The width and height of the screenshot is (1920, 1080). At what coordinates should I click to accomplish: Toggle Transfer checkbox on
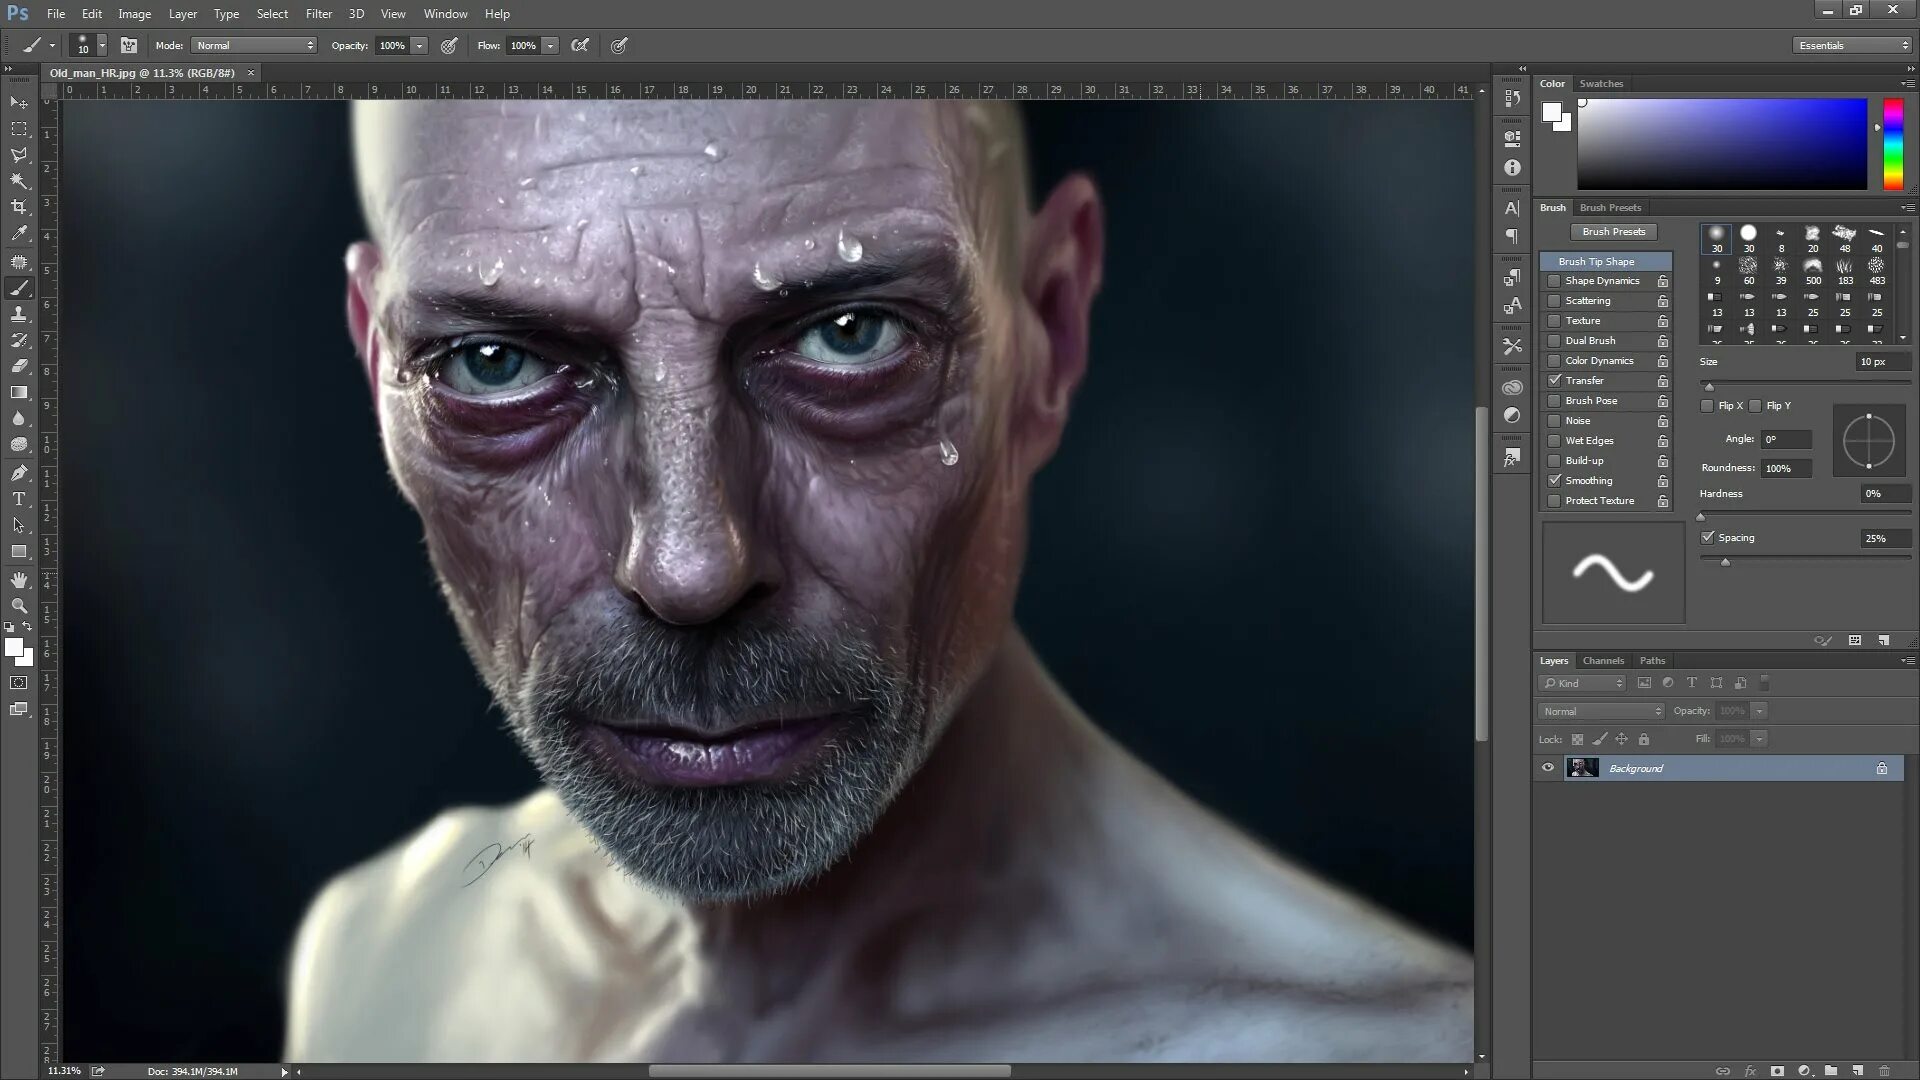[x=1555, y=380]
